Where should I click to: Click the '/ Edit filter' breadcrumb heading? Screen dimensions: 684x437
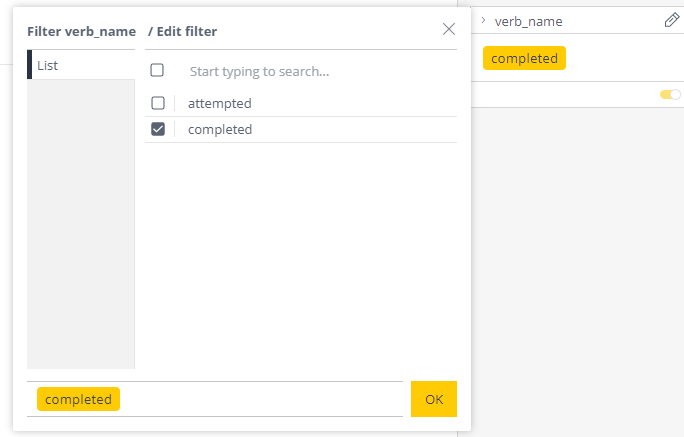[x=182, y=31]
